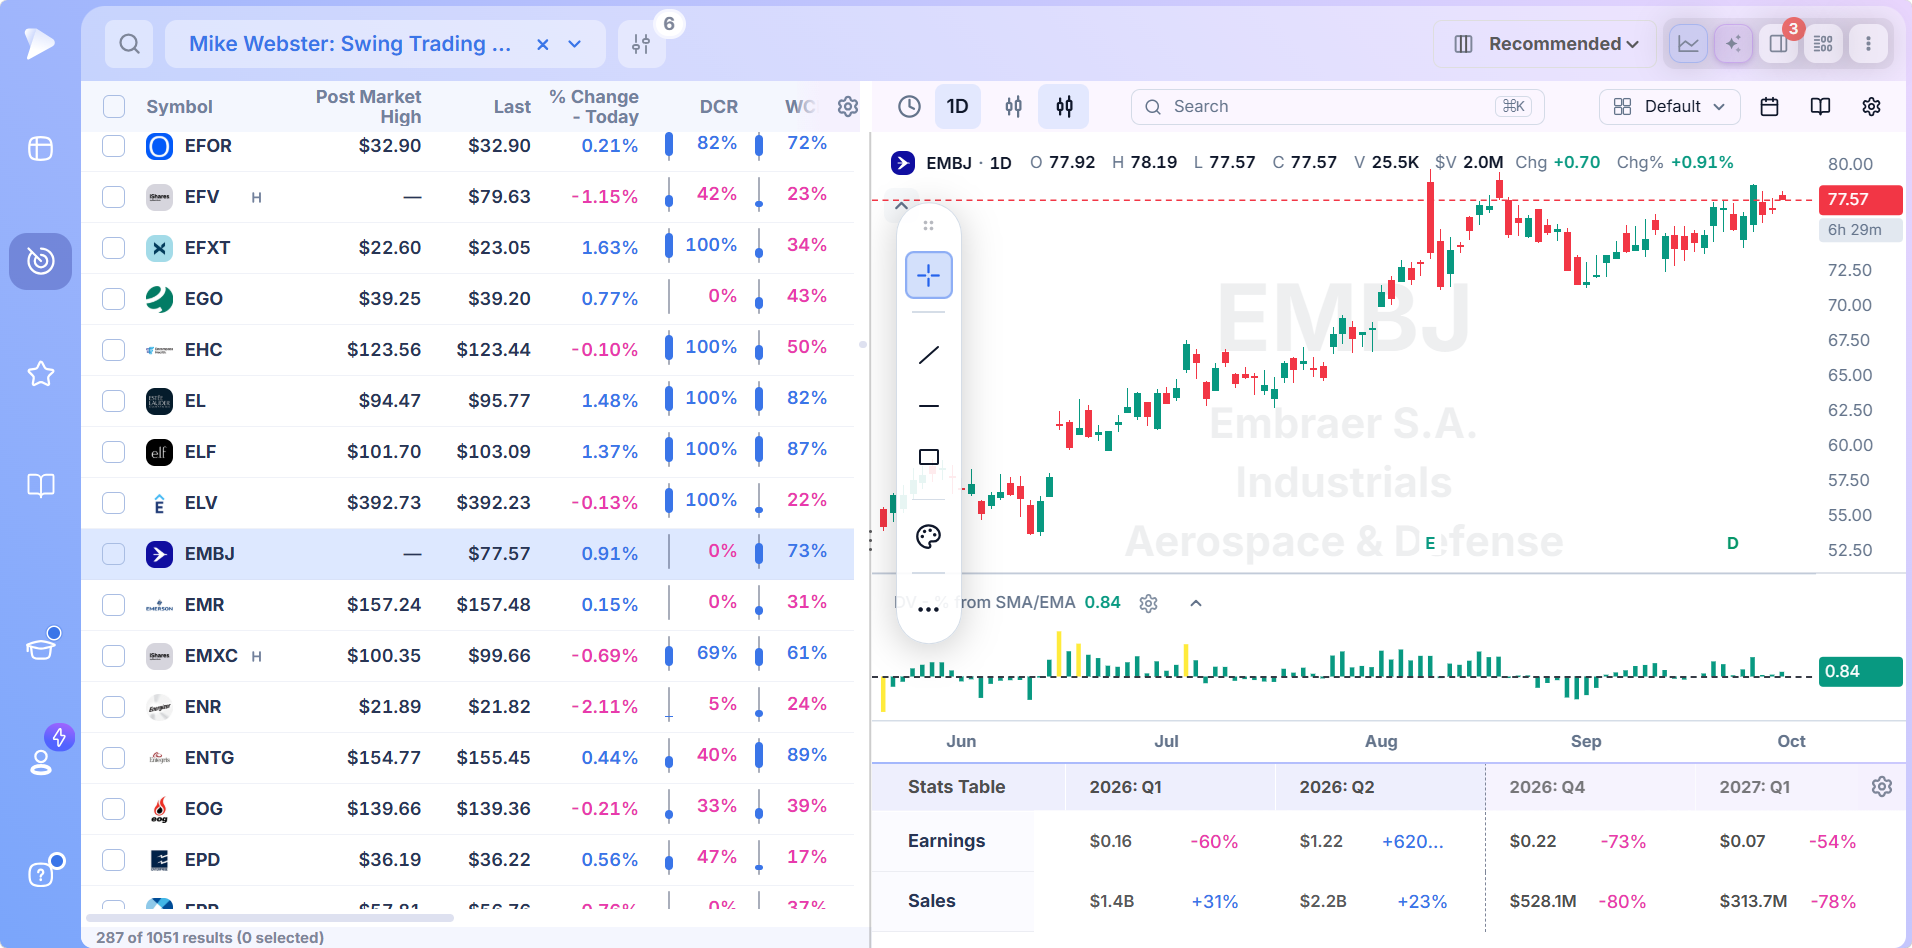The image size is (1912, 948).
Task: Open SMA/EMA indicator settings gear
Action: point(1148,603)
